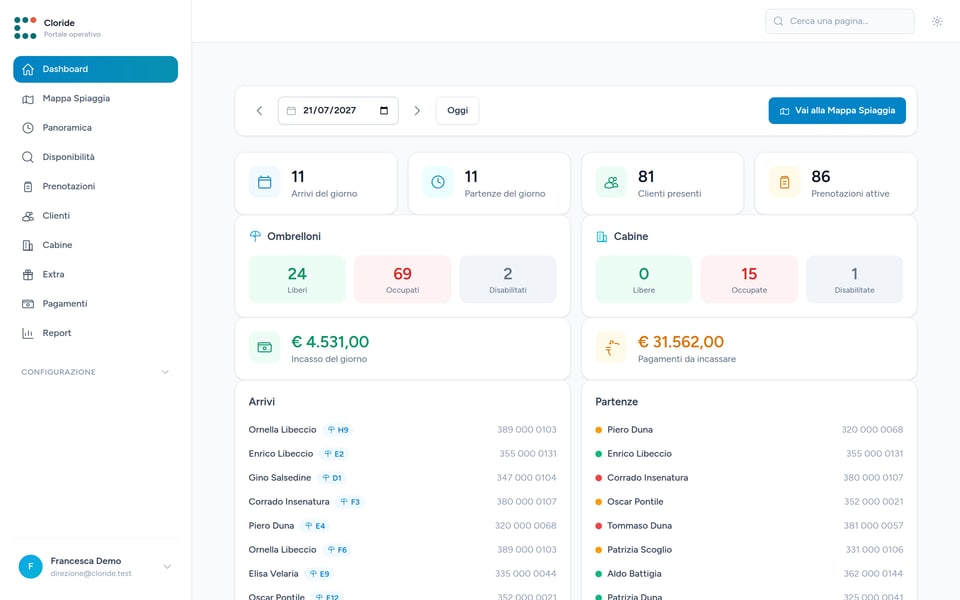Click the E2 umbrella tag
Screen dimensions: 960x600
coord(334,454)
